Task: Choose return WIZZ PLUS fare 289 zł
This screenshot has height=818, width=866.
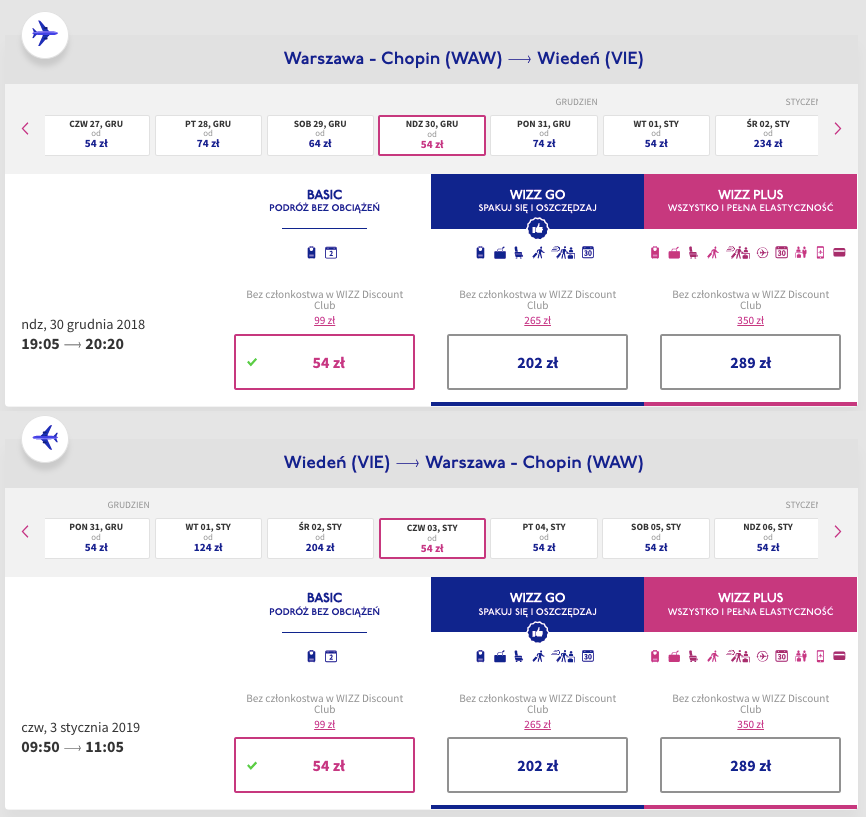Action: [751, 765]
